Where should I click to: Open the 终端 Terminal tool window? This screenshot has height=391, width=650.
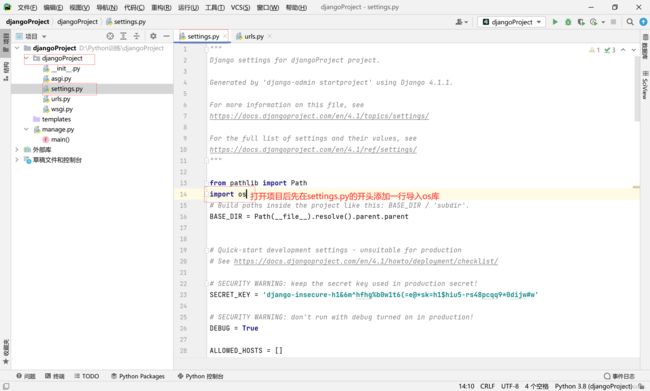[55, 376]
